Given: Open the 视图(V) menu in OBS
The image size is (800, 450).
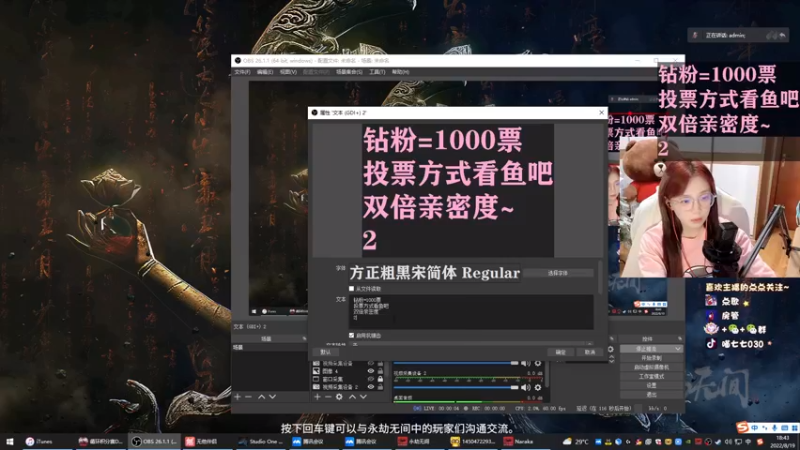Looking at the screenshot, I should click(288, 72).
